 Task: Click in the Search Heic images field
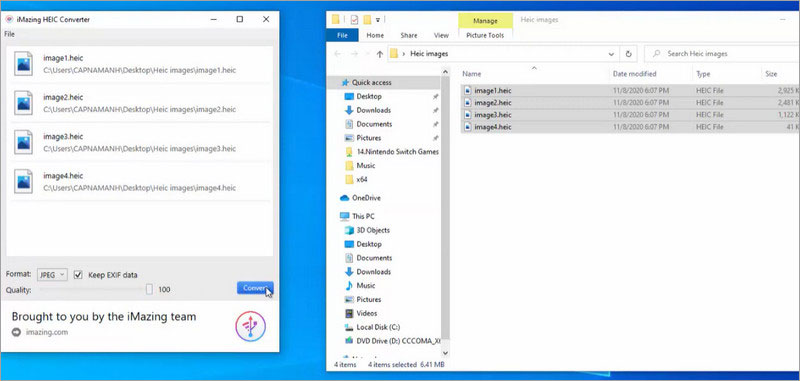(x=721, y=54)
